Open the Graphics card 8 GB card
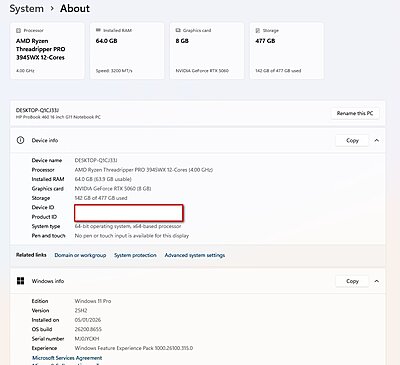400x365 pixels. 207,51
